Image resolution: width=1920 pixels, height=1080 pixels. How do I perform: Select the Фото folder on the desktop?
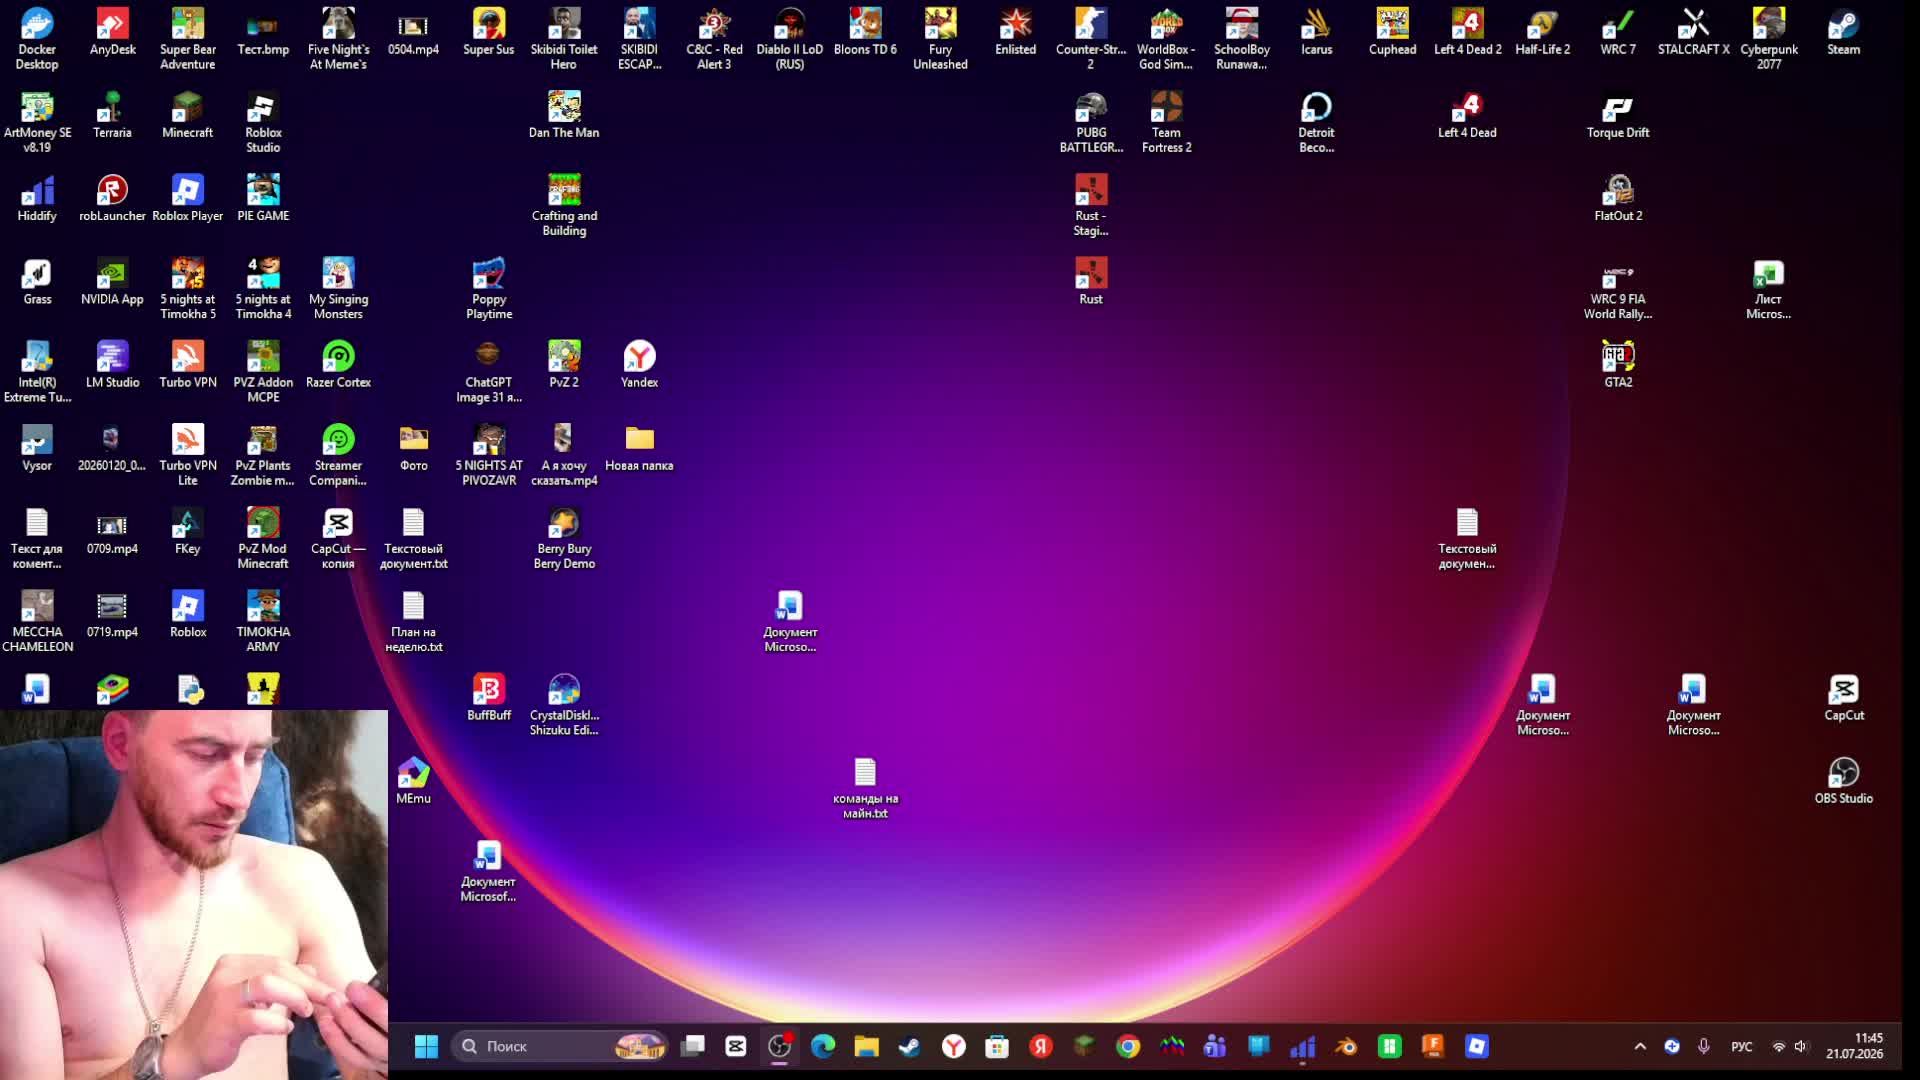click(413, 447)
